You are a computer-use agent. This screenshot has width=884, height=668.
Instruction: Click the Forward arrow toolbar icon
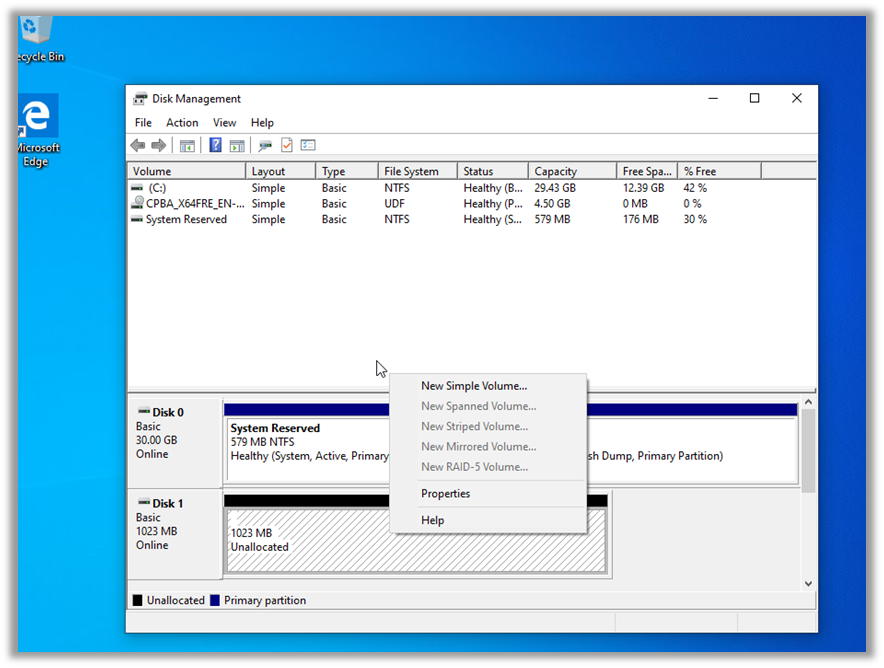[x=159, y=145]
